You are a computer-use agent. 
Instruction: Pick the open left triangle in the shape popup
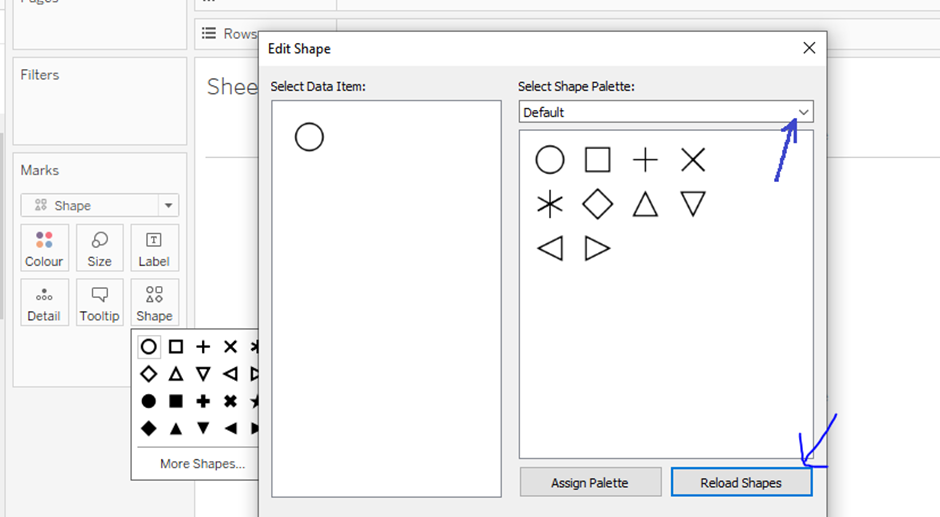pyautogui.click(x=230, y=374)
